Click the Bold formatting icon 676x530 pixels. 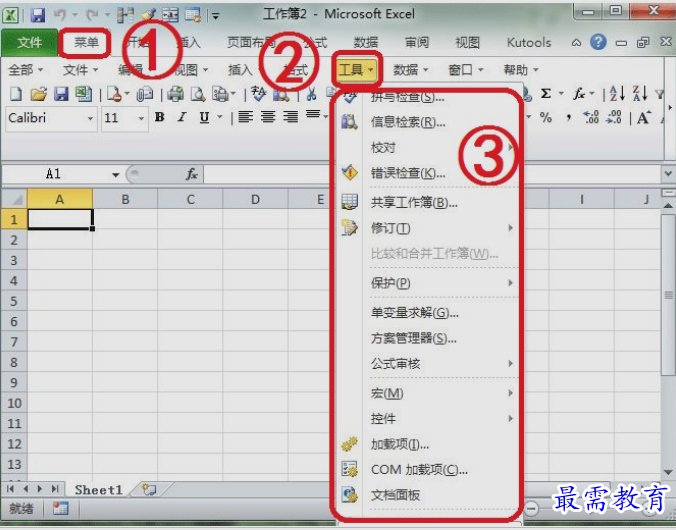tap(160, 117)
